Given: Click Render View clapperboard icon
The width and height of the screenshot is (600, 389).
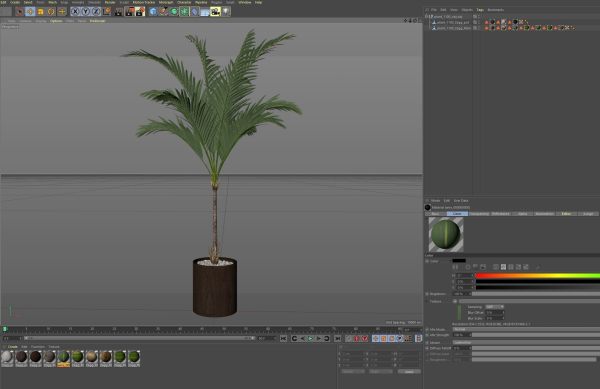Looking at the screenshot, I should click(x=119, y=12).
